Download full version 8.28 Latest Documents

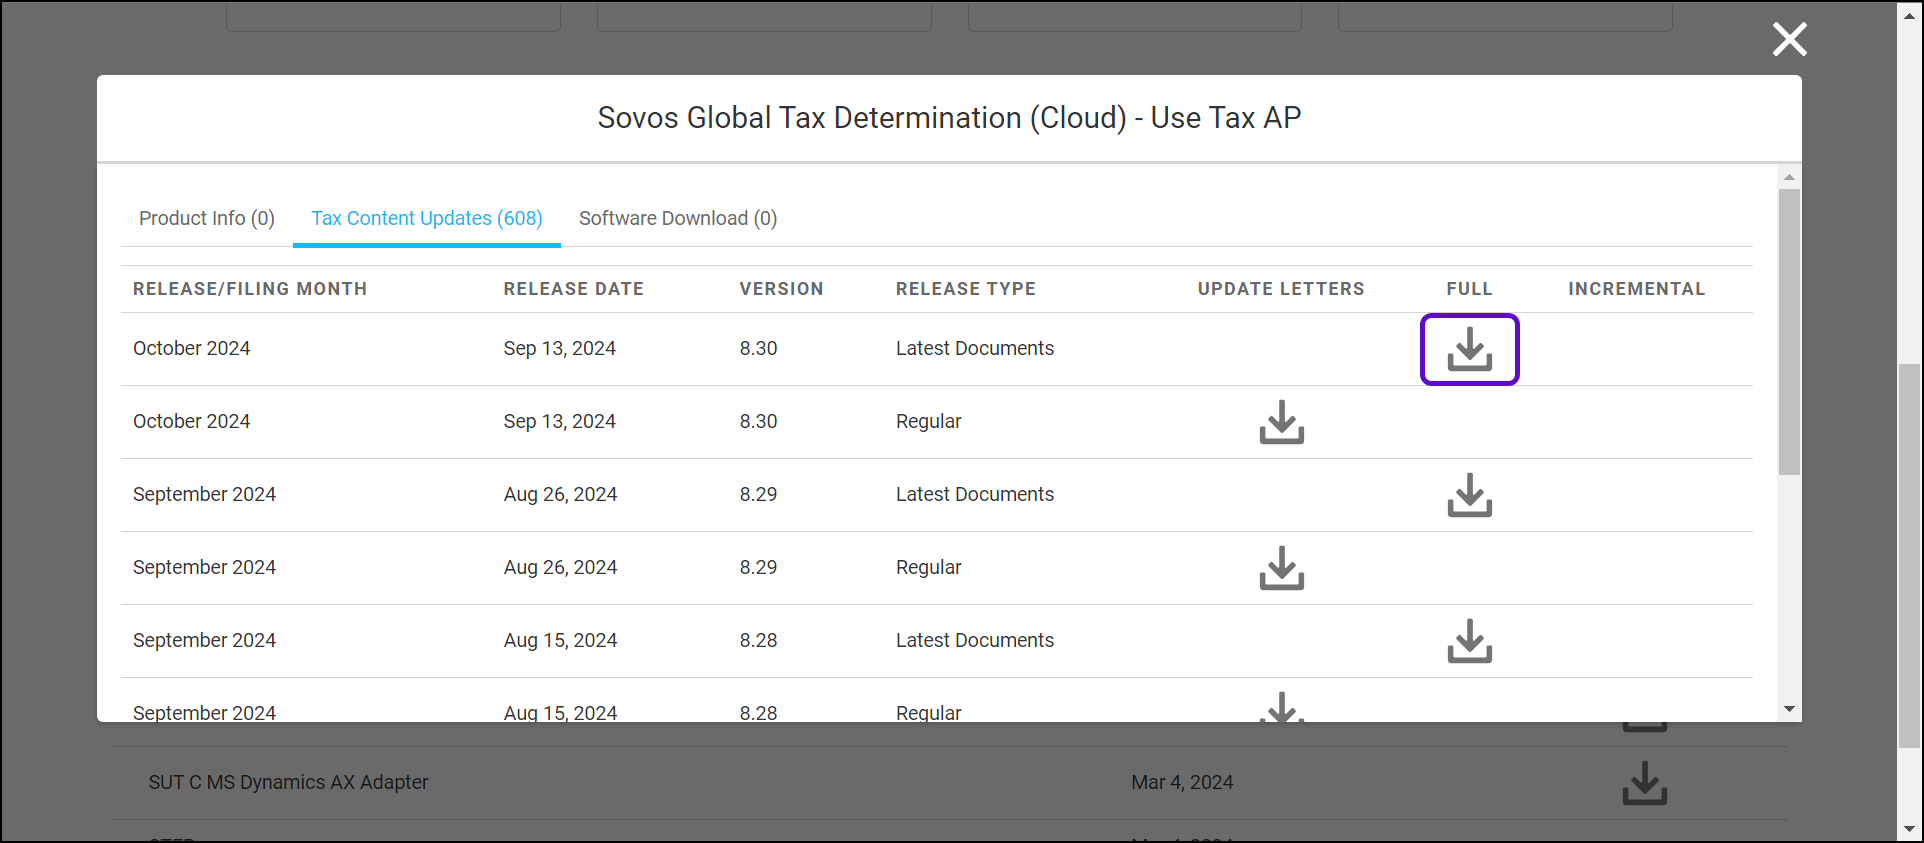(1469, 642)
